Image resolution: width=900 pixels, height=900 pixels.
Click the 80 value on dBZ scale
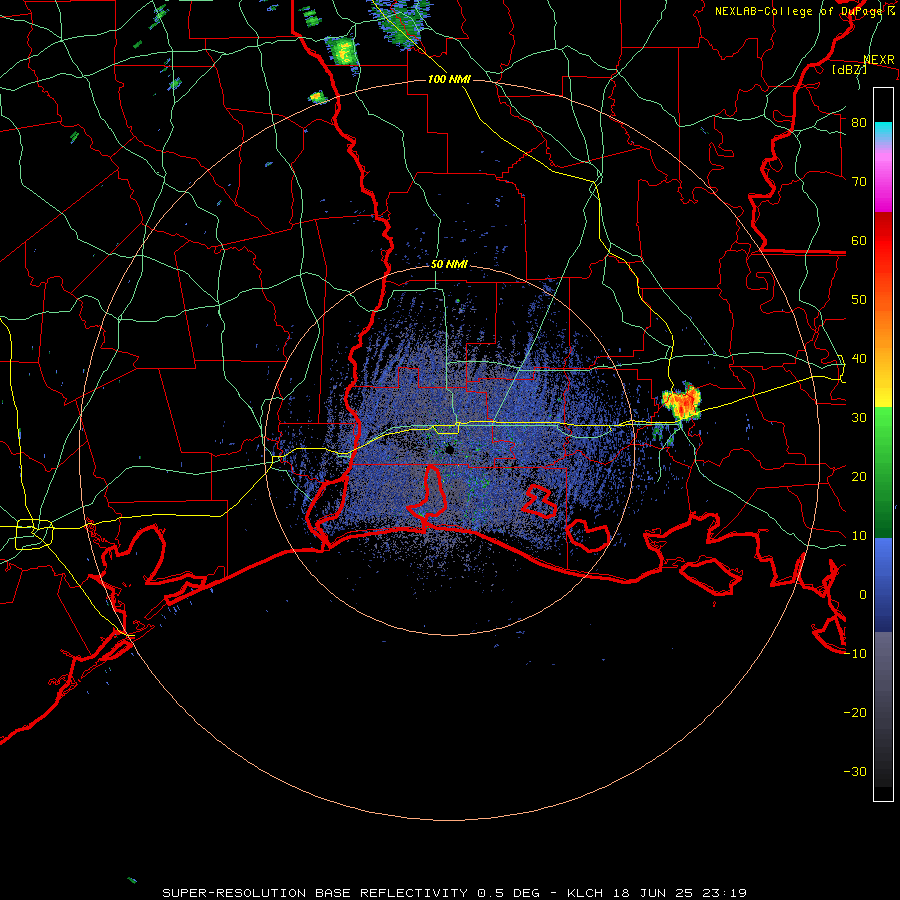859,123
